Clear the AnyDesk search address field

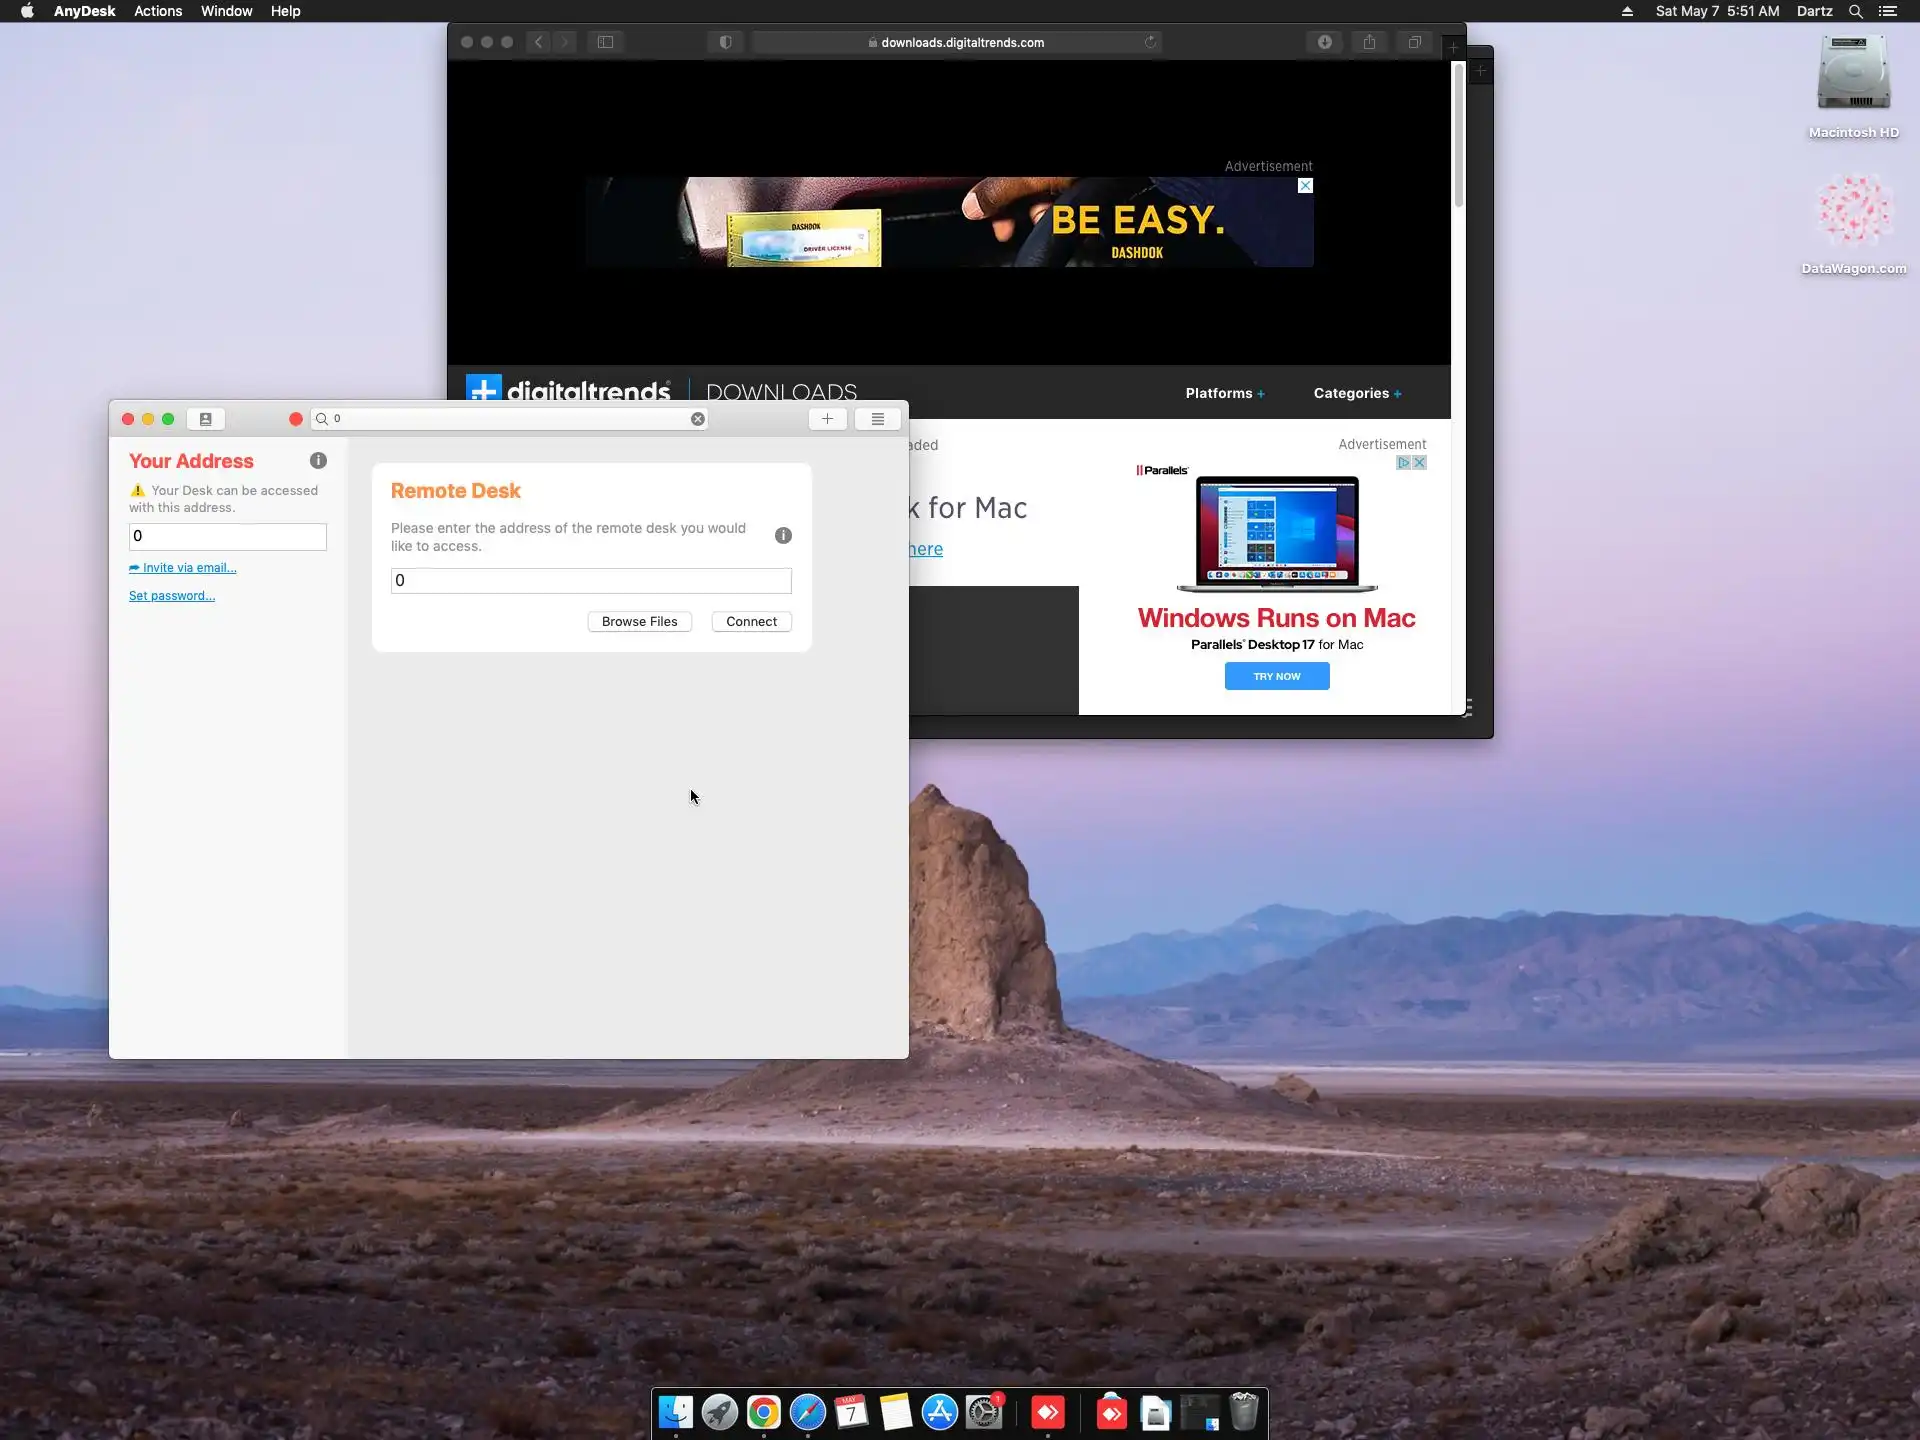697,419
